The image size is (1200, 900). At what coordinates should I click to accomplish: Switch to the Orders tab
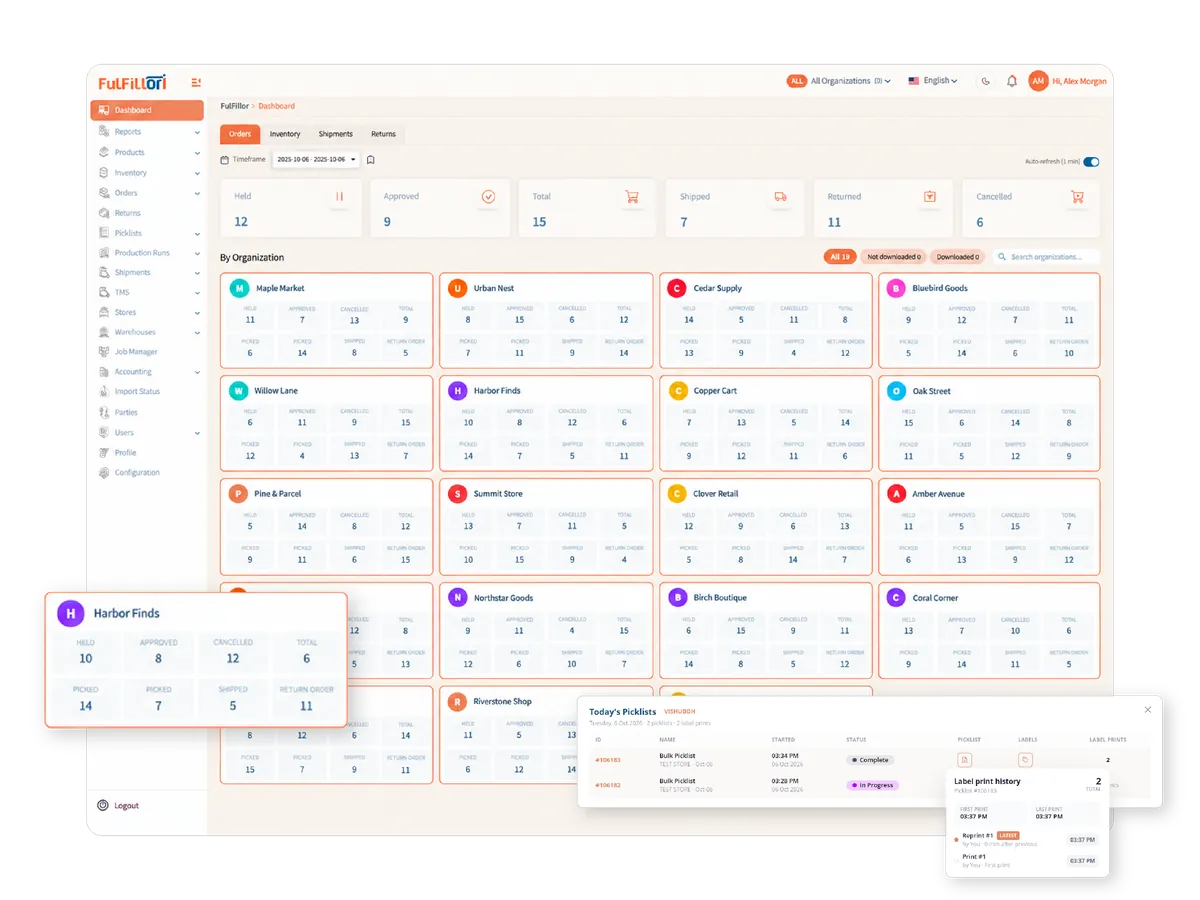tap(240, 134)
